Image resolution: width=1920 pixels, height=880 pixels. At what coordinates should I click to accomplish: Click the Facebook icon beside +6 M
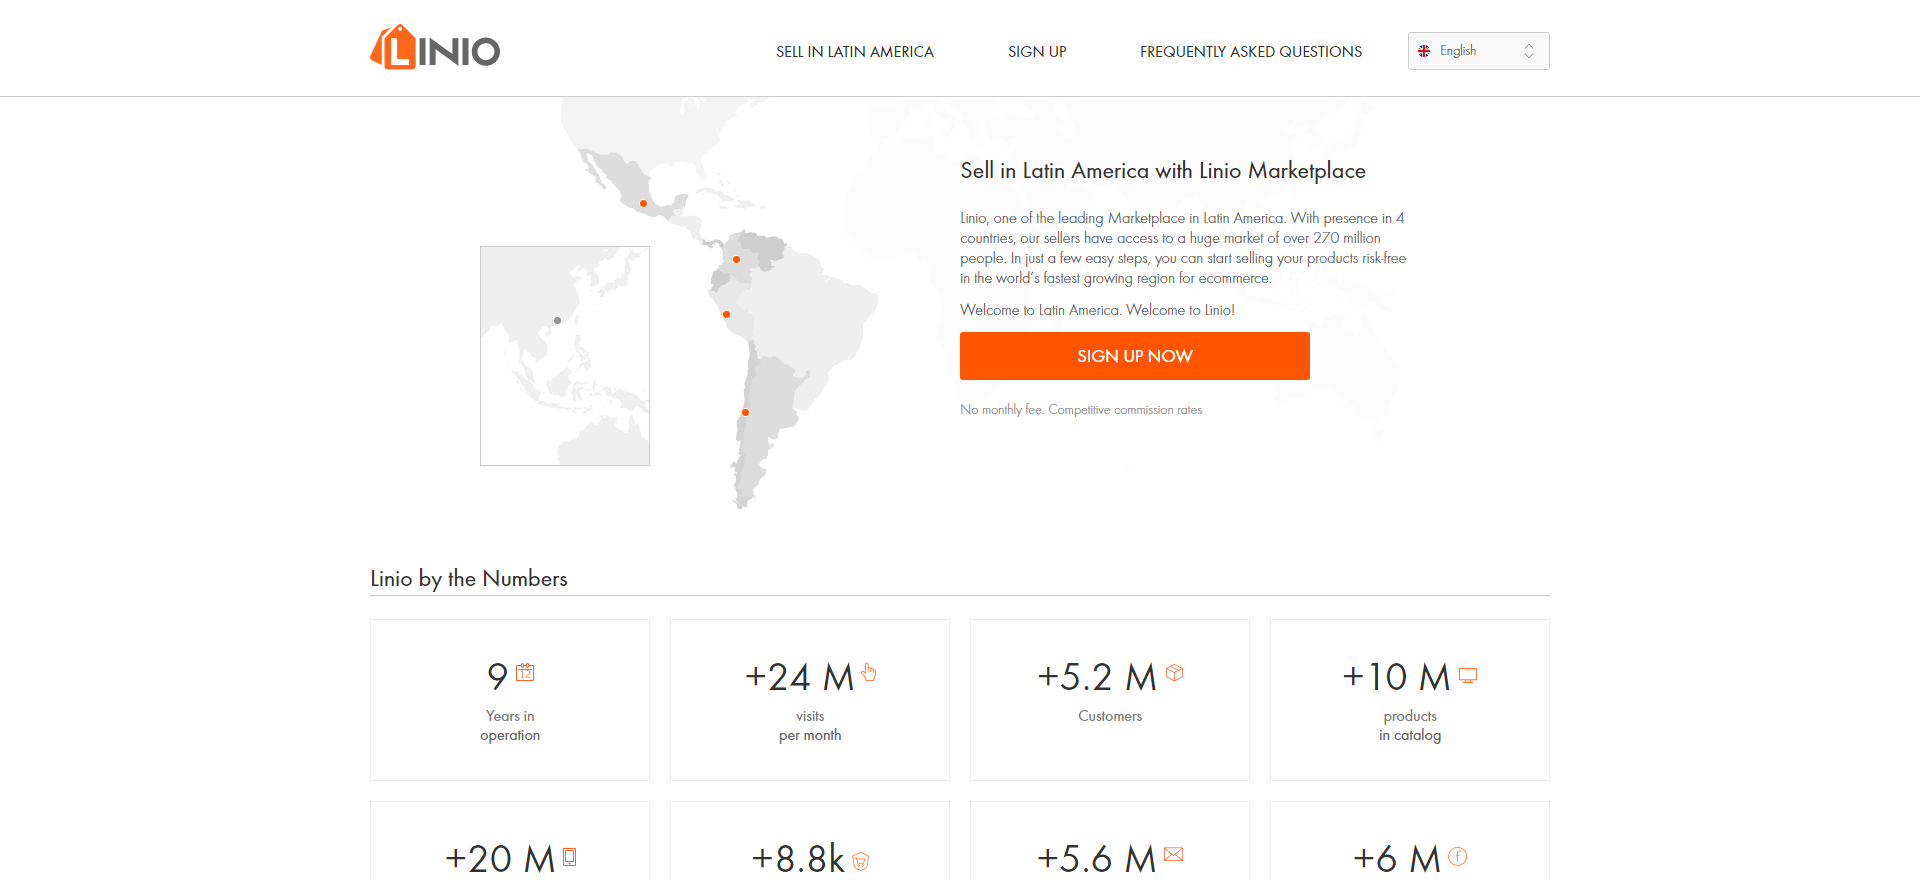pos(1458,856)
